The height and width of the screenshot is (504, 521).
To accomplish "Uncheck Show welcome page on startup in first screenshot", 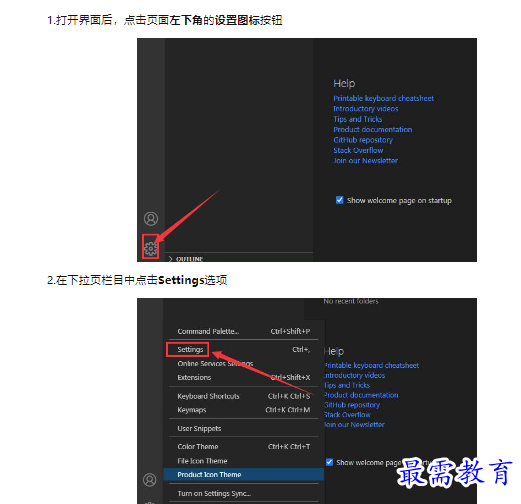I will tap(339, 200).
